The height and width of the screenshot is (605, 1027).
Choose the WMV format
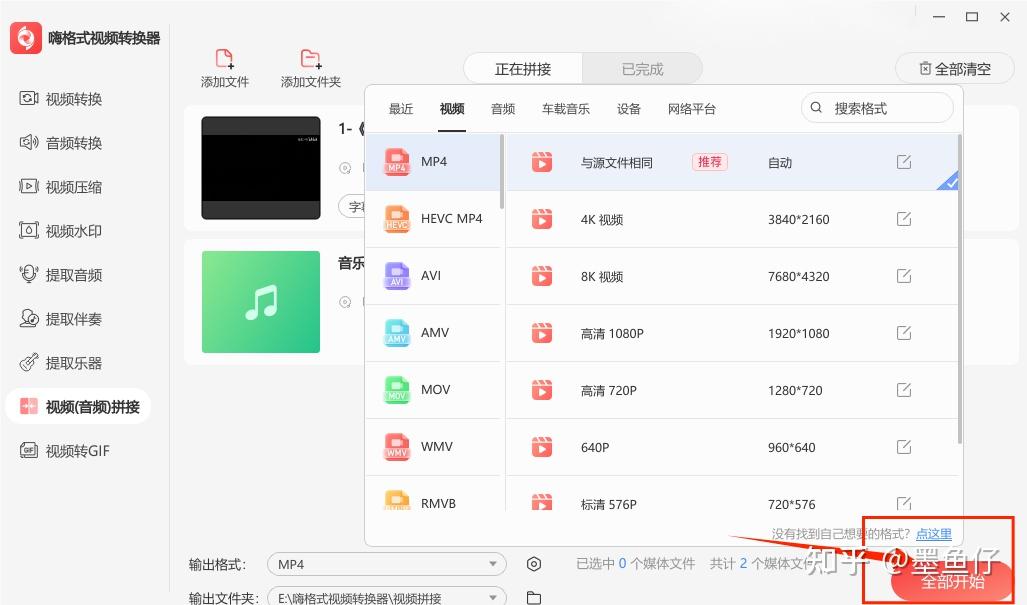click(x=433, y=447)
